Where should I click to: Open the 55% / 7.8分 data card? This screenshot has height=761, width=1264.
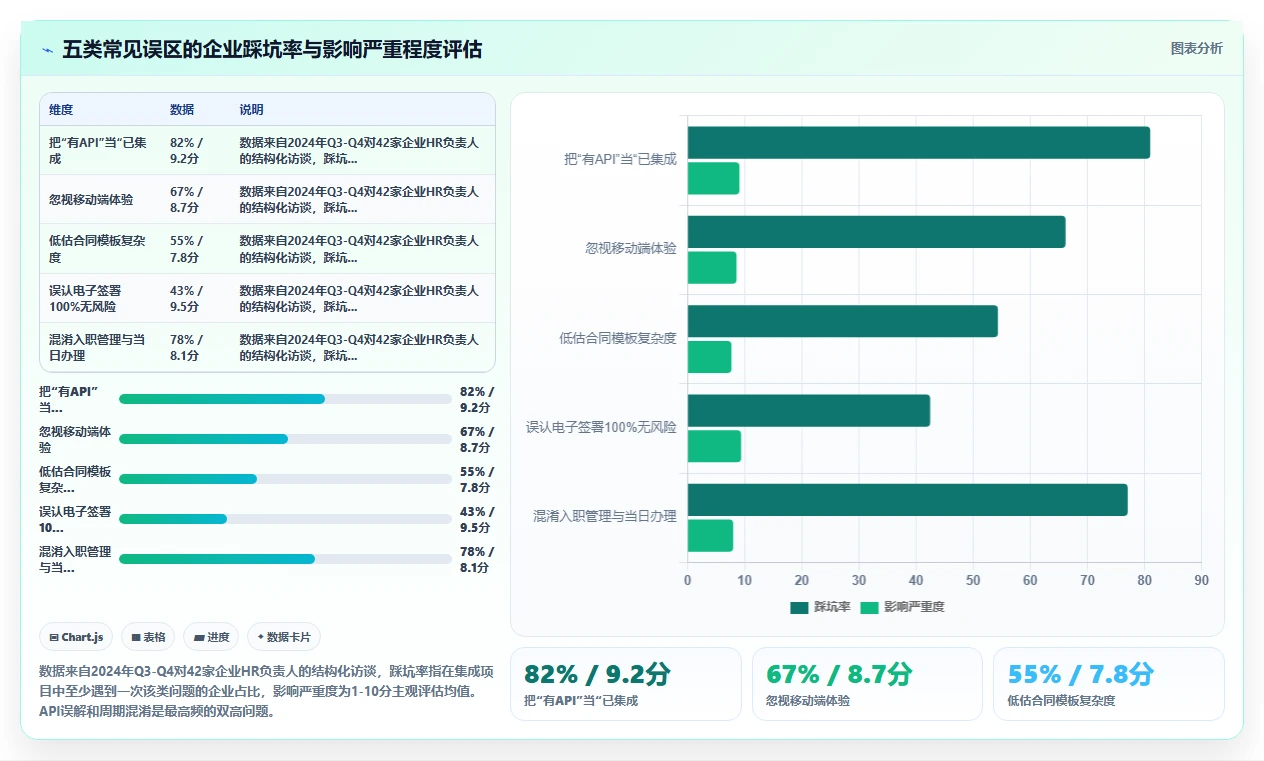1108,684
